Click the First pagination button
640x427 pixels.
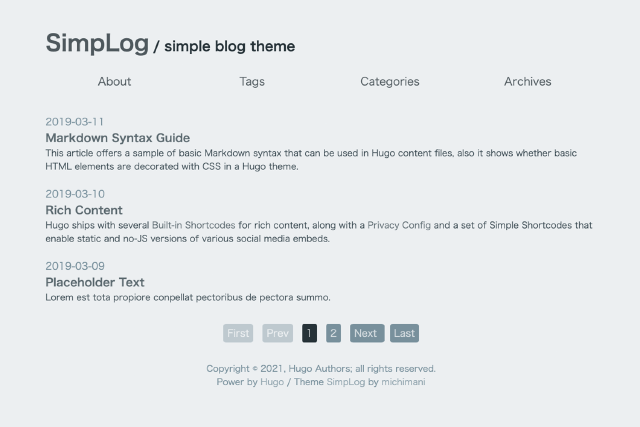238,334
